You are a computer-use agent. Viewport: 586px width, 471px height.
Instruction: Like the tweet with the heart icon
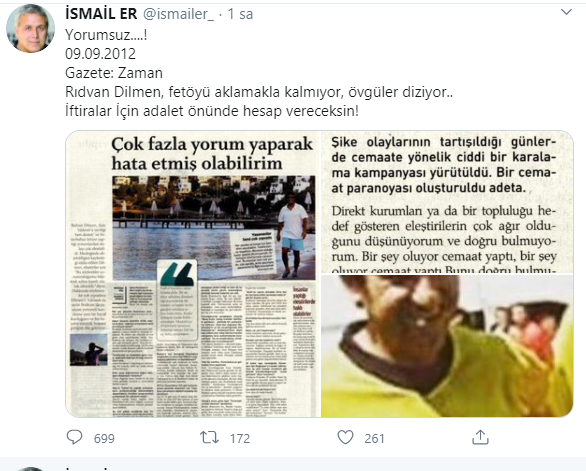[345, 437]
